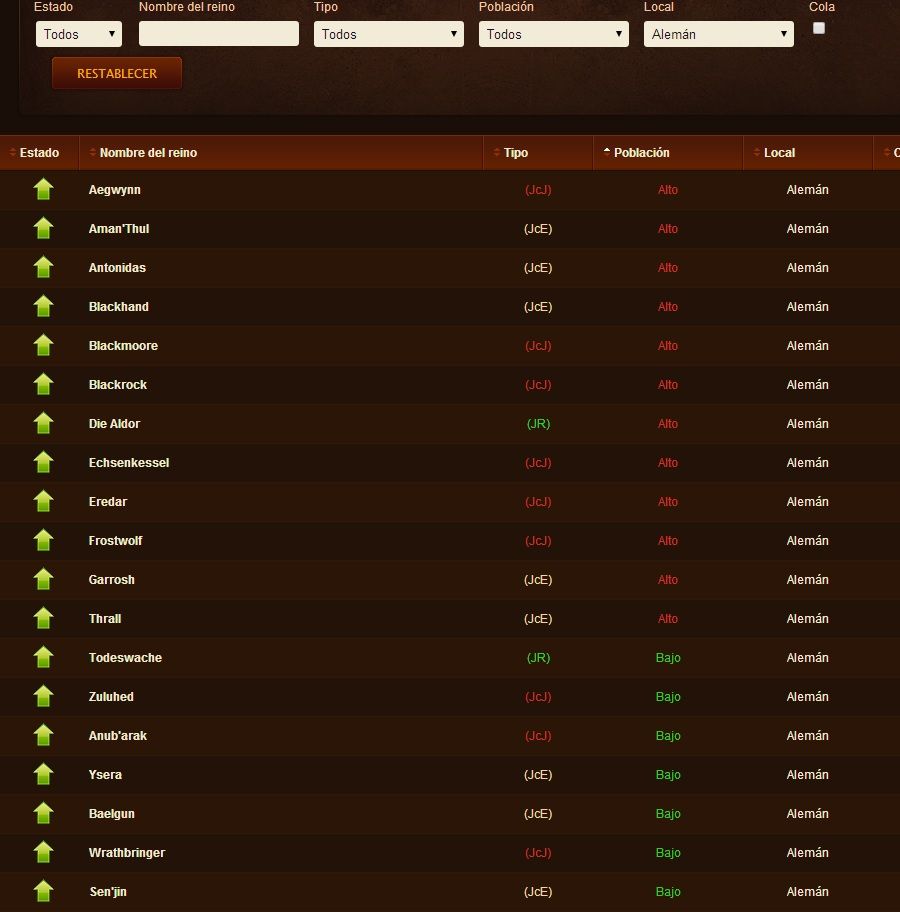This screenshot has height=912, width=900.
Task: Click the green status arrow for Thrall
Action: click(44, 618)
